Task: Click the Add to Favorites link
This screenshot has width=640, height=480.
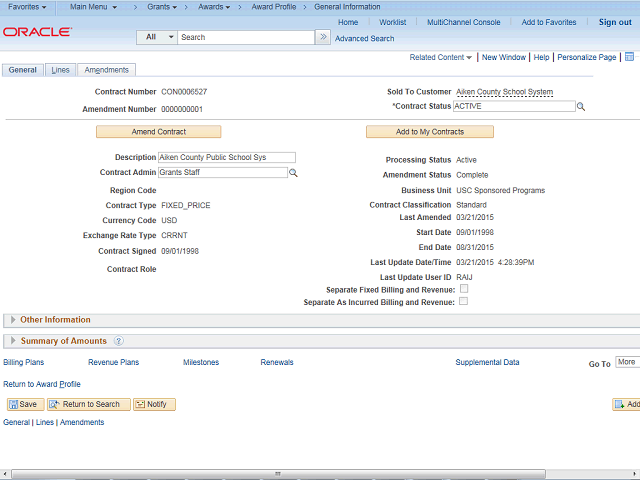Action: (x=549, y=22)
